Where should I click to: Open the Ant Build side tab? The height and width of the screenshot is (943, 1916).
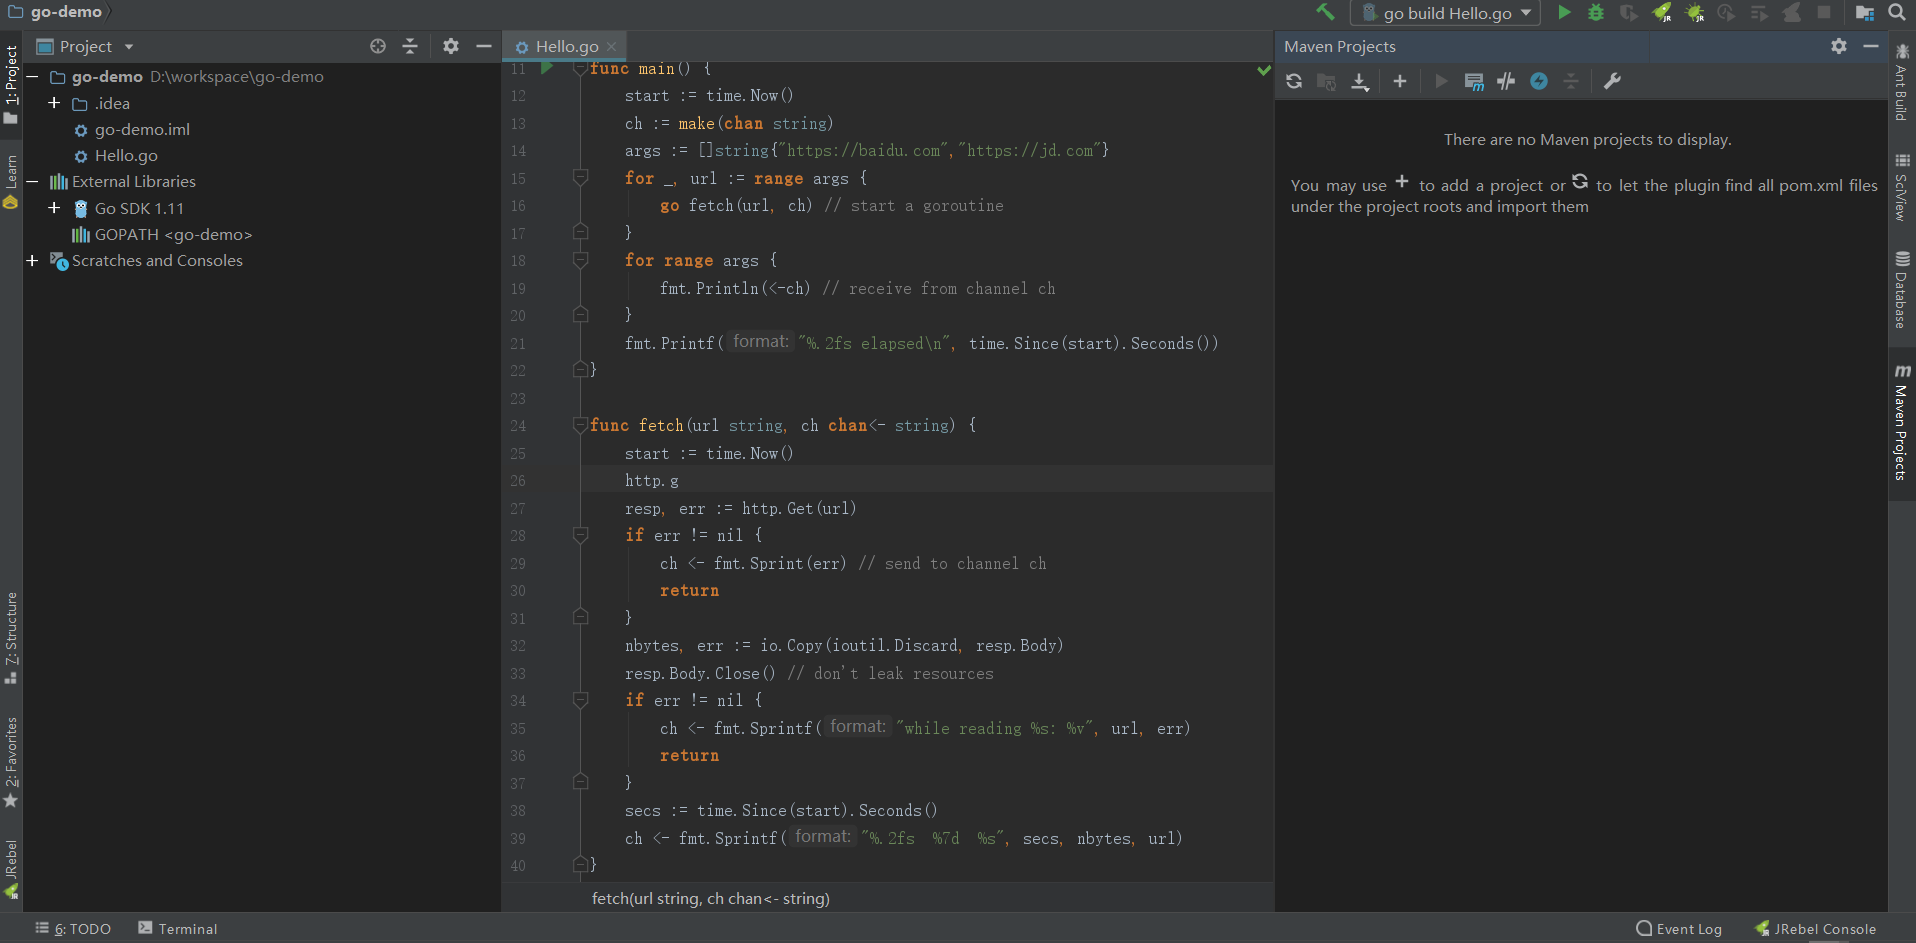point(1902,82)
